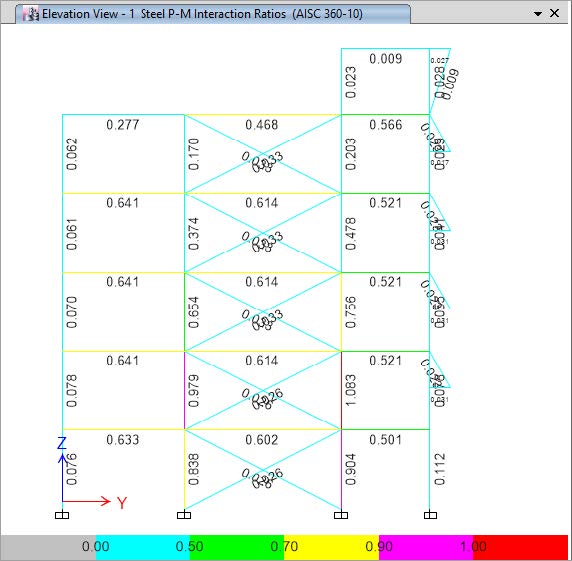This screenshot has height=561, width=572.
Task: Select base support under the 0.838 column
Action: (184, 515)
